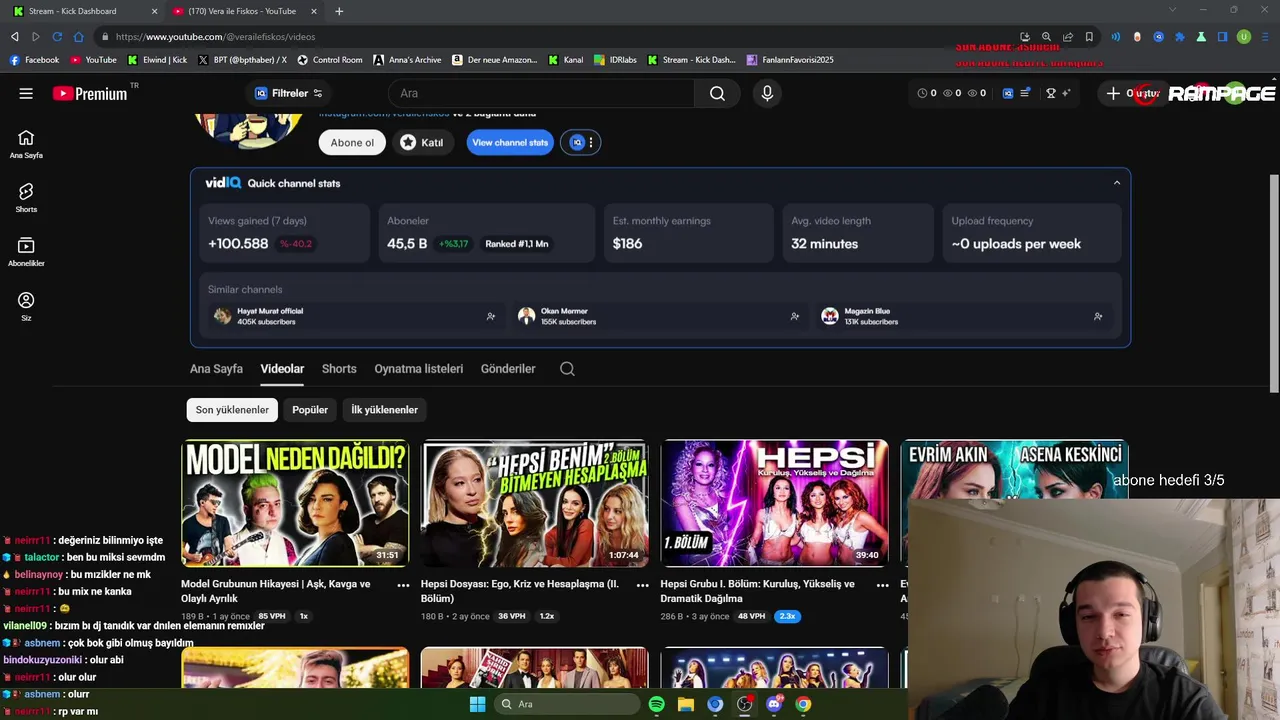Click the vidIQ clock counter icon

922,93
